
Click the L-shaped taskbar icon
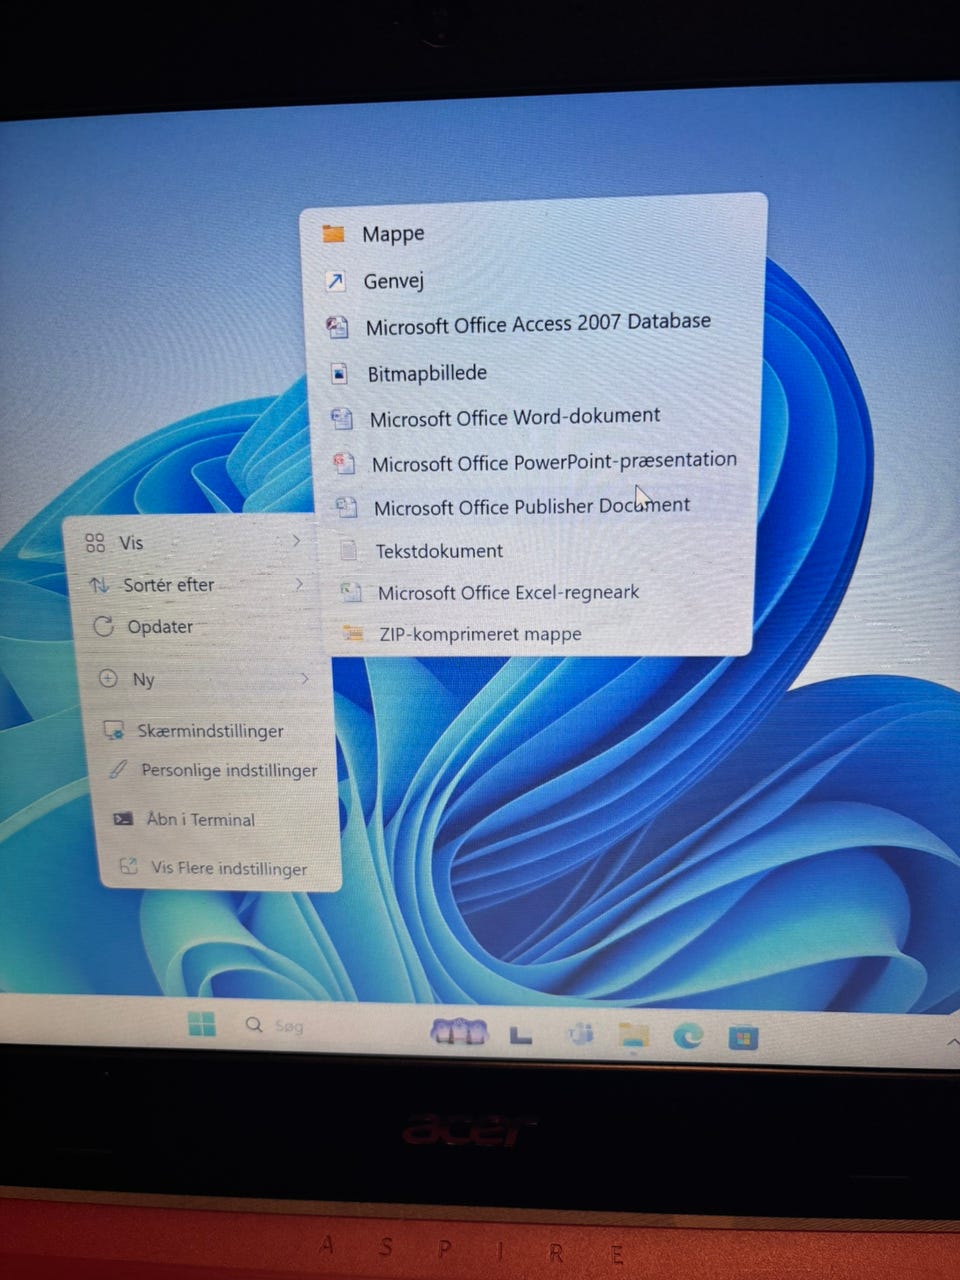pyautogui.click(x=520, y=1035)
